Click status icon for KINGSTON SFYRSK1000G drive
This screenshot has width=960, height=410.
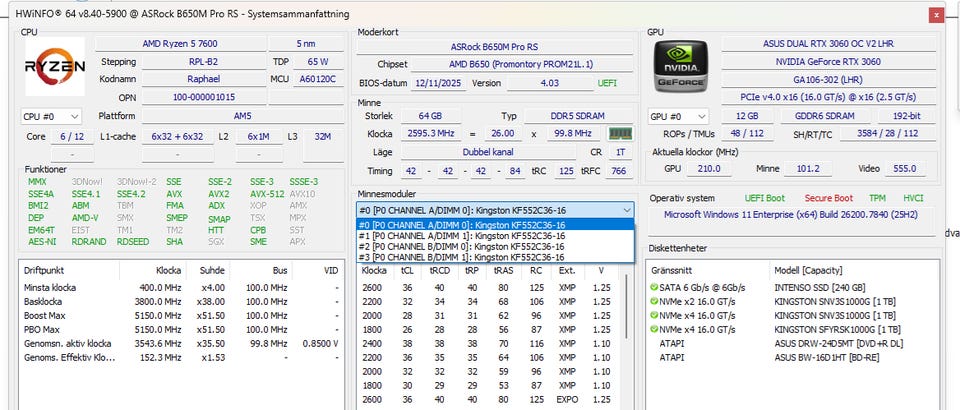(x=655, y=328)
